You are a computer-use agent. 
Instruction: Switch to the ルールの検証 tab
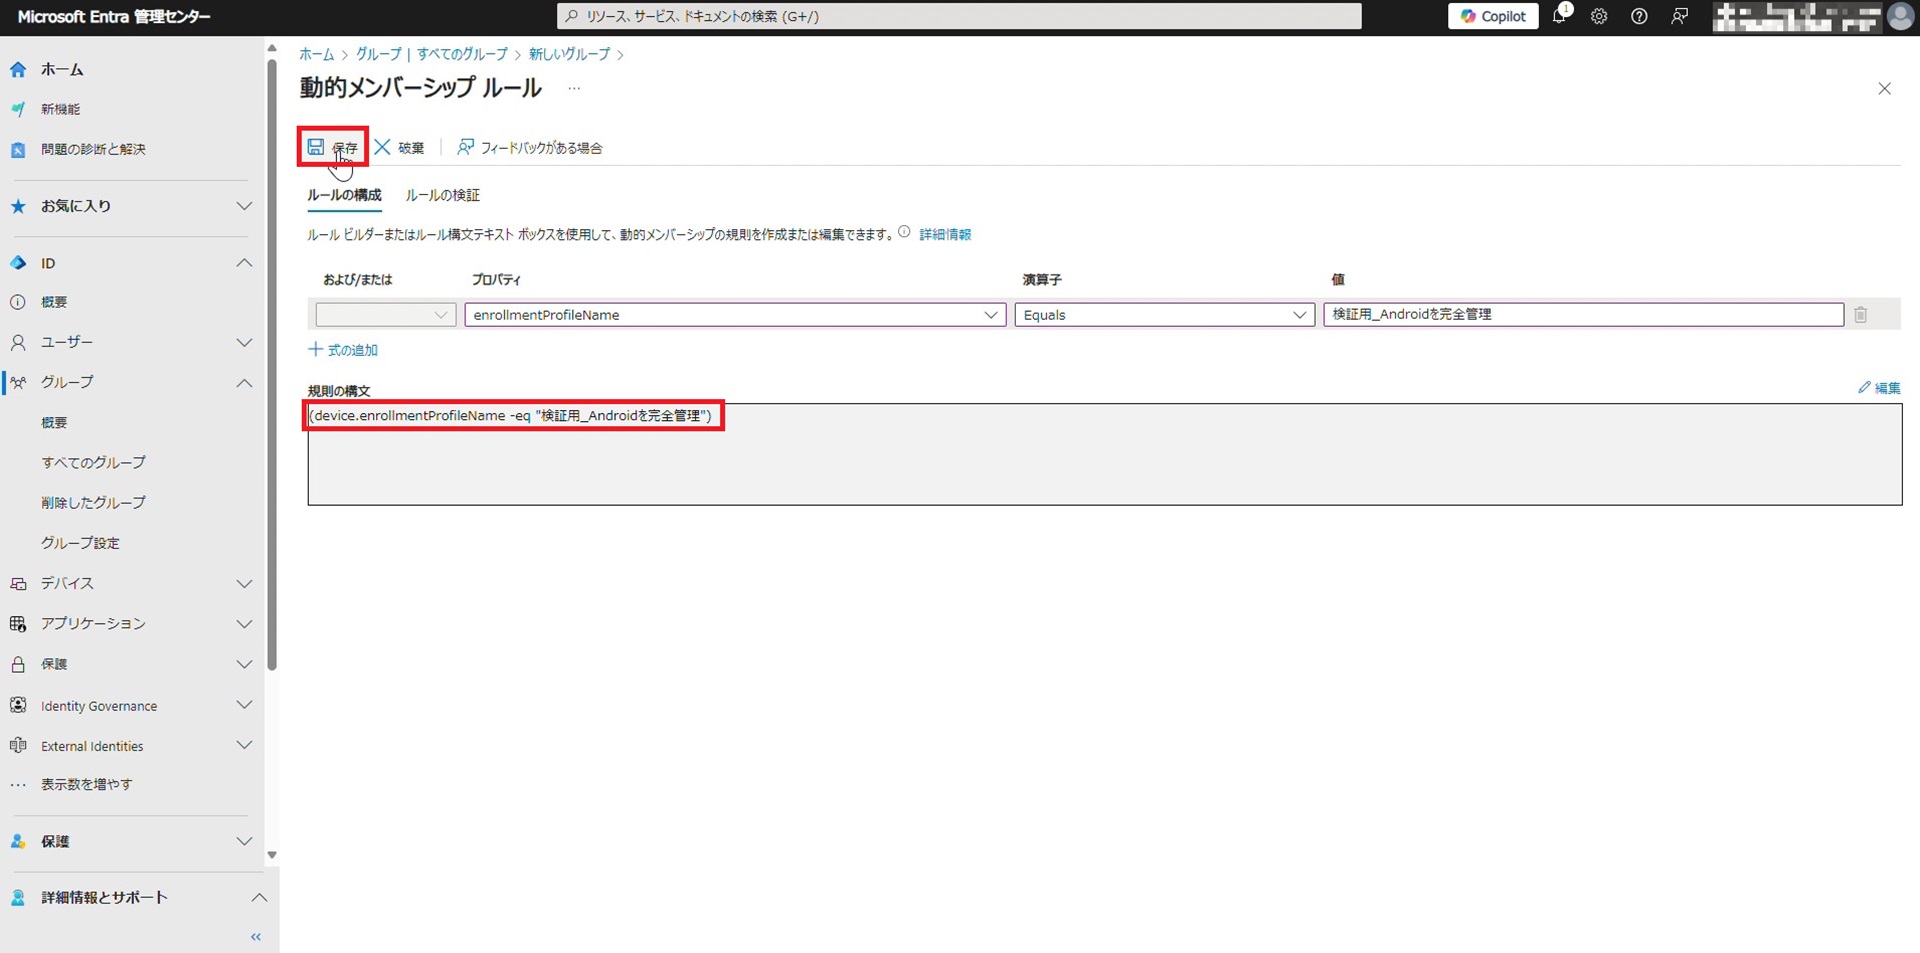442,195
